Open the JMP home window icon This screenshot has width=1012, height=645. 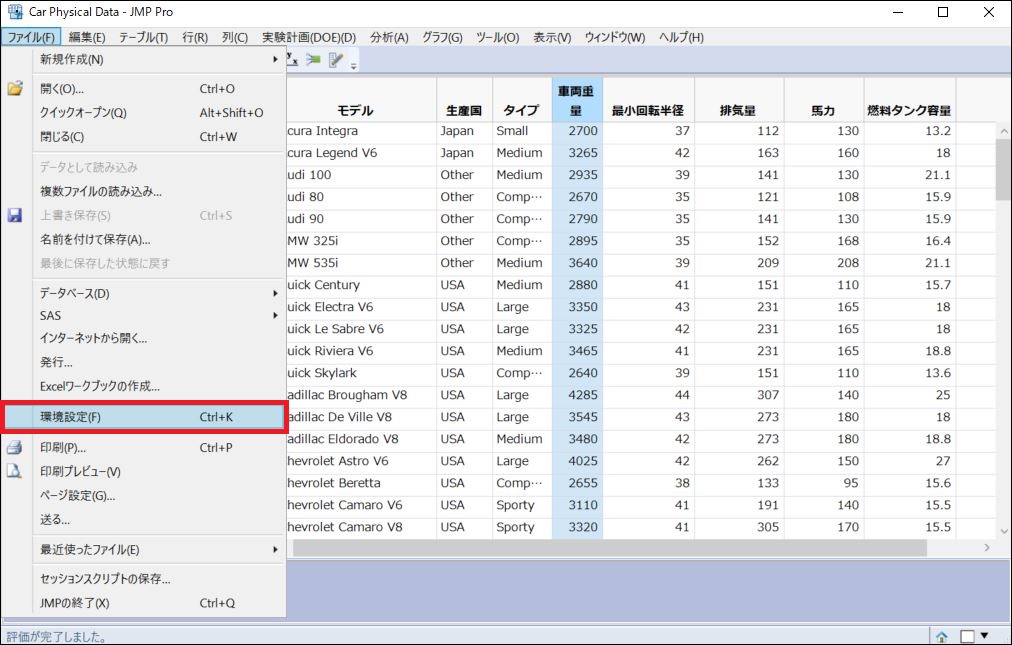(x=942, y=637)
